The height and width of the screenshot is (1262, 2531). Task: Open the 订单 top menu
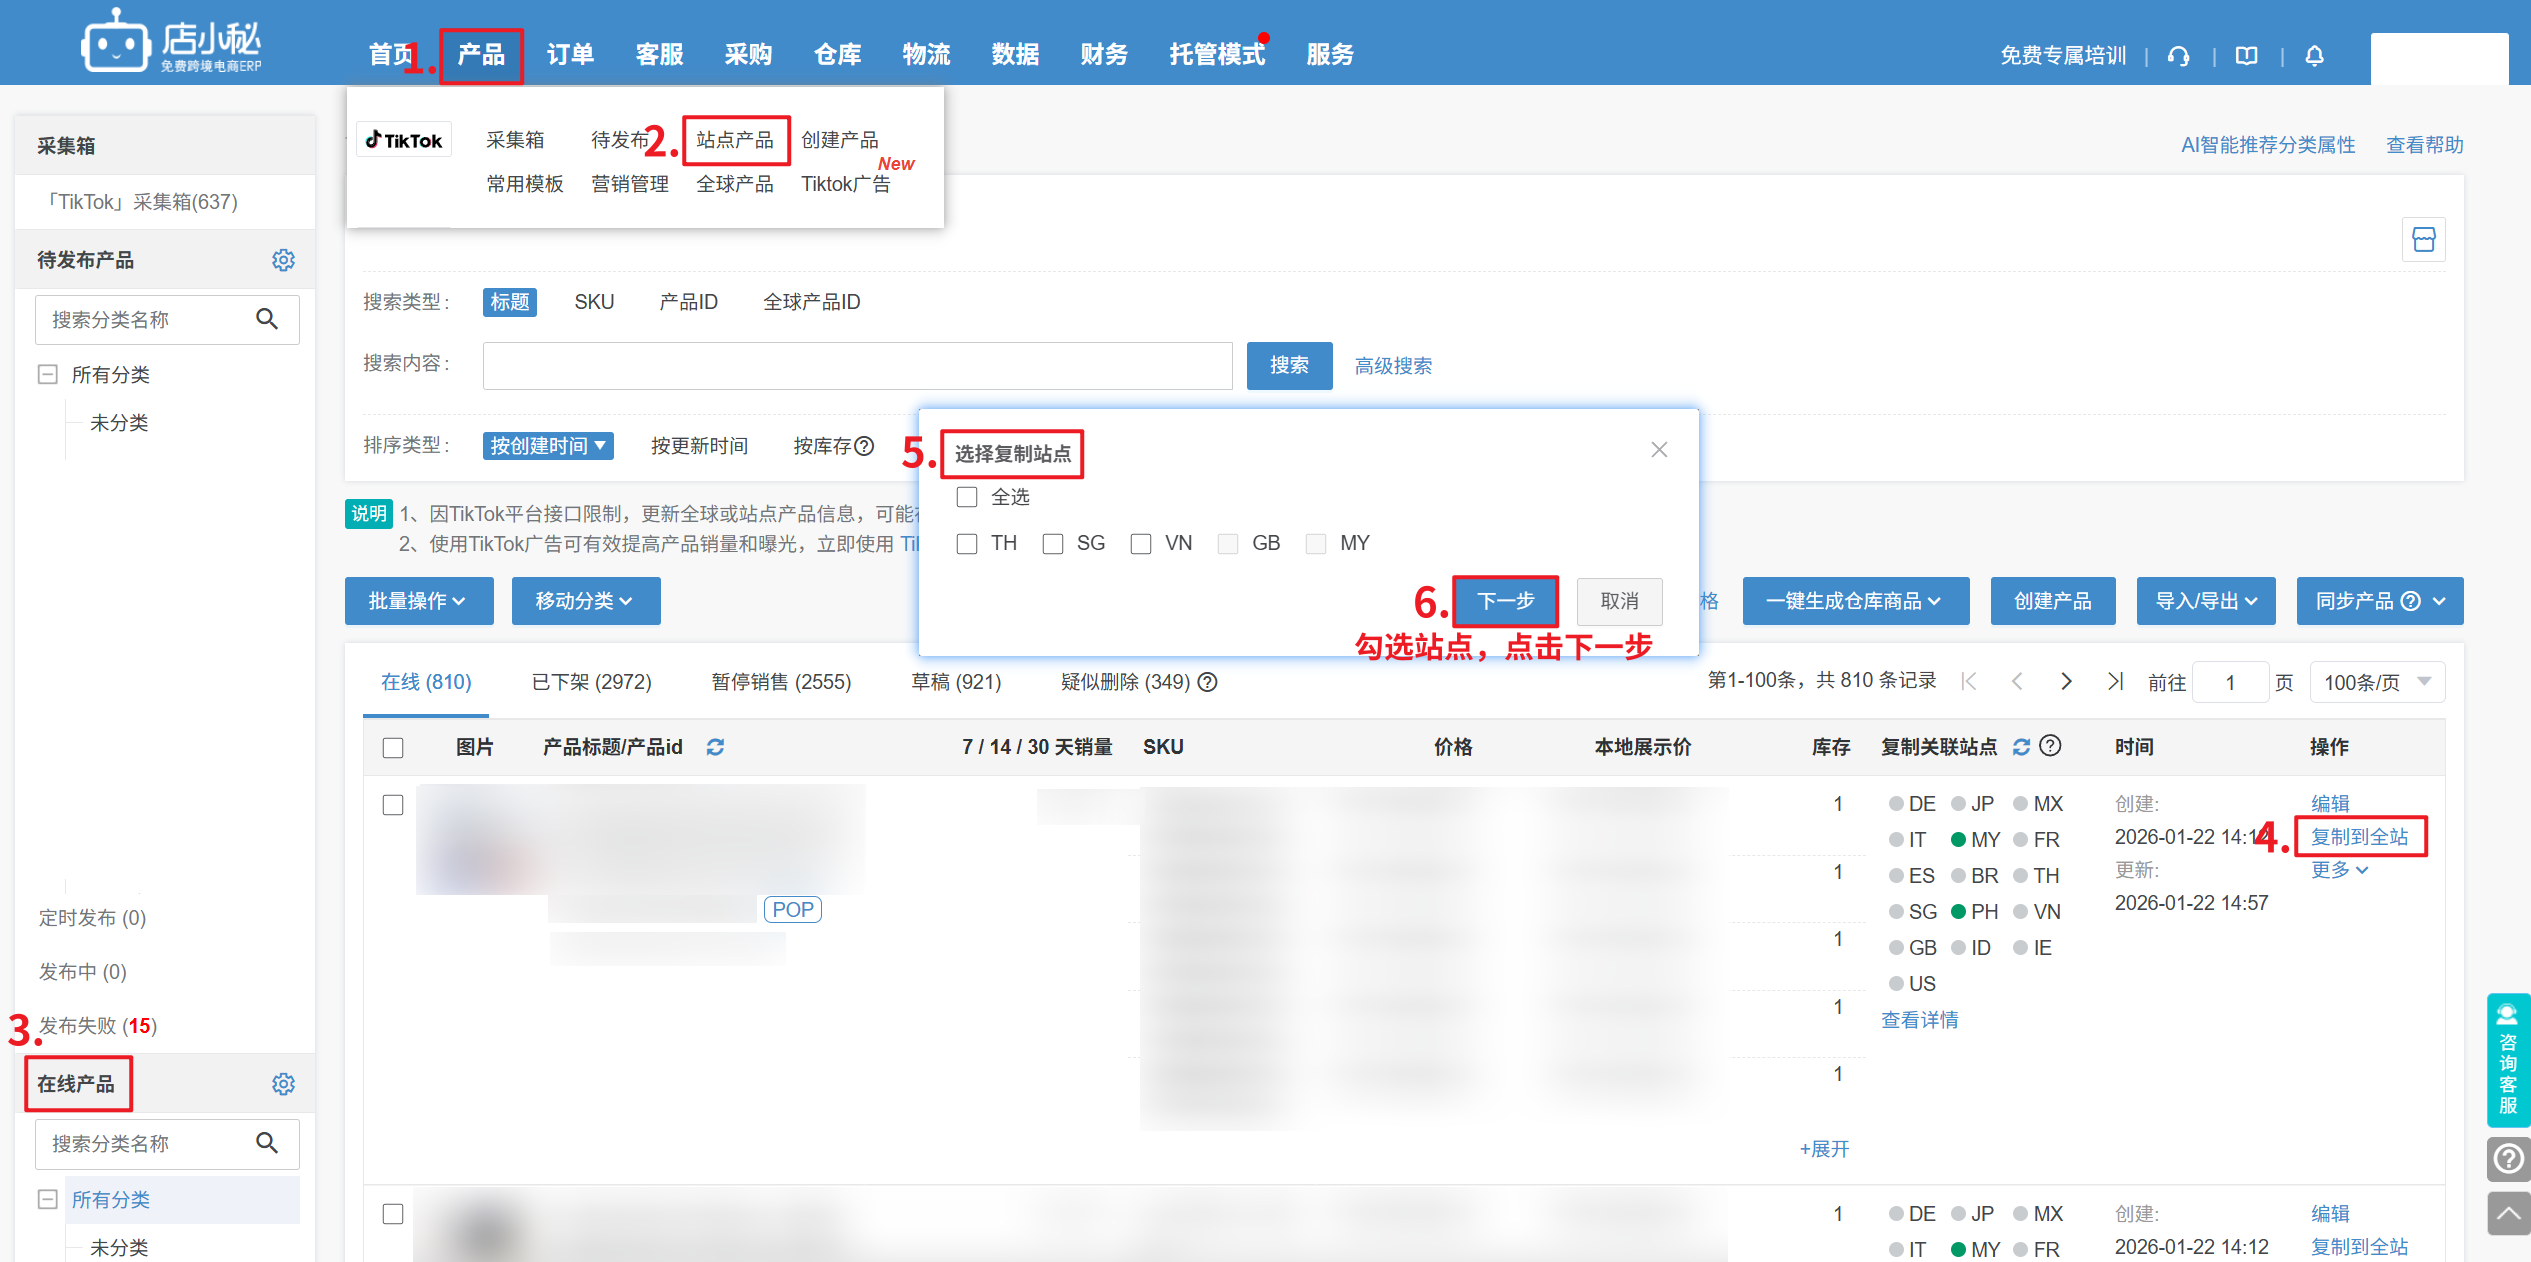click(570, 54)
